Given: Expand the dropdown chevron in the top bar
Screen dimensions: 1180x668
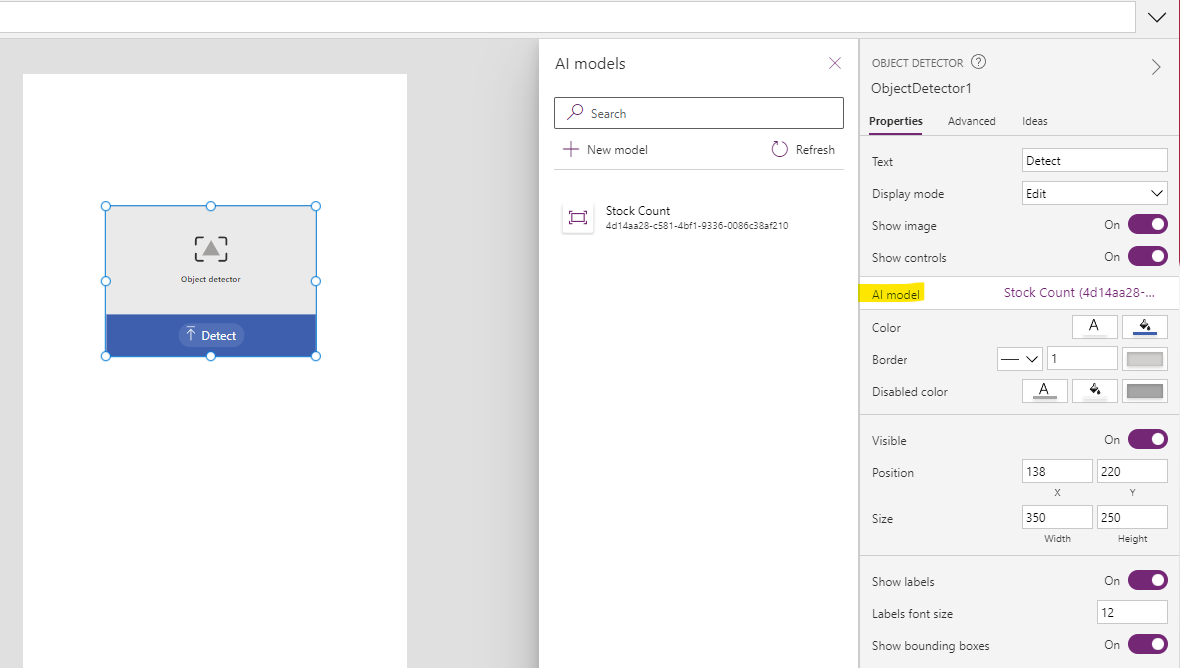Looking at the screenshot, I should (x=1157, y=16).
